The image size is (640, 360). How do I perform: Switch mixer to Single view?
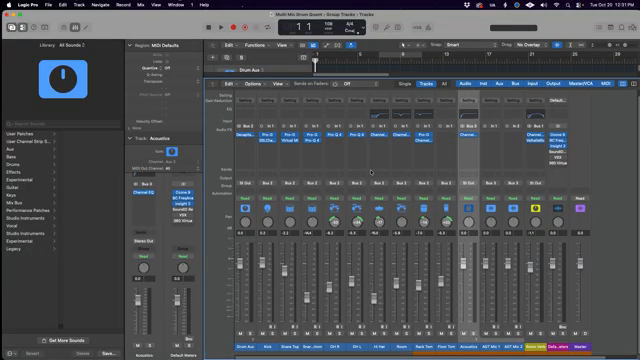pos(404,84)
